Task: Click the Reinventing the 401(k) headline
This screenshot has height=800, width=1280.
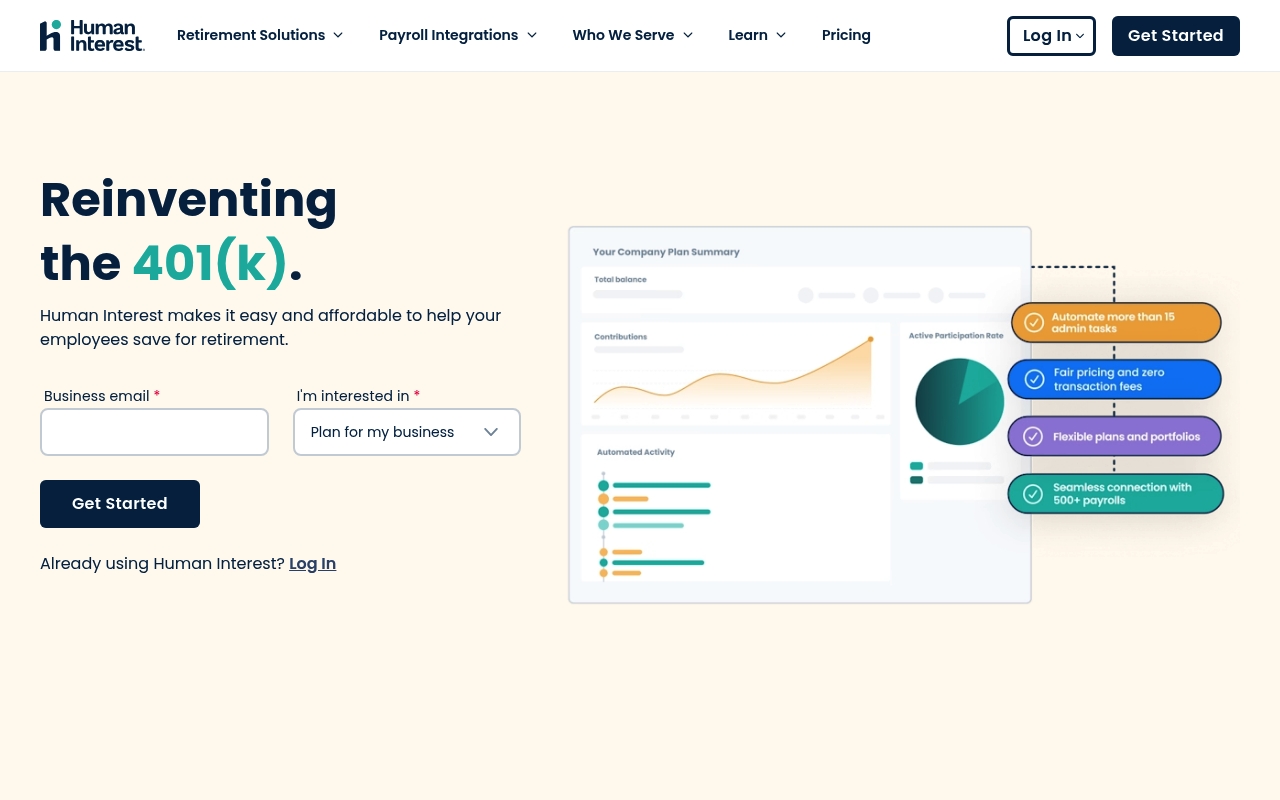Action: (189, 231)
